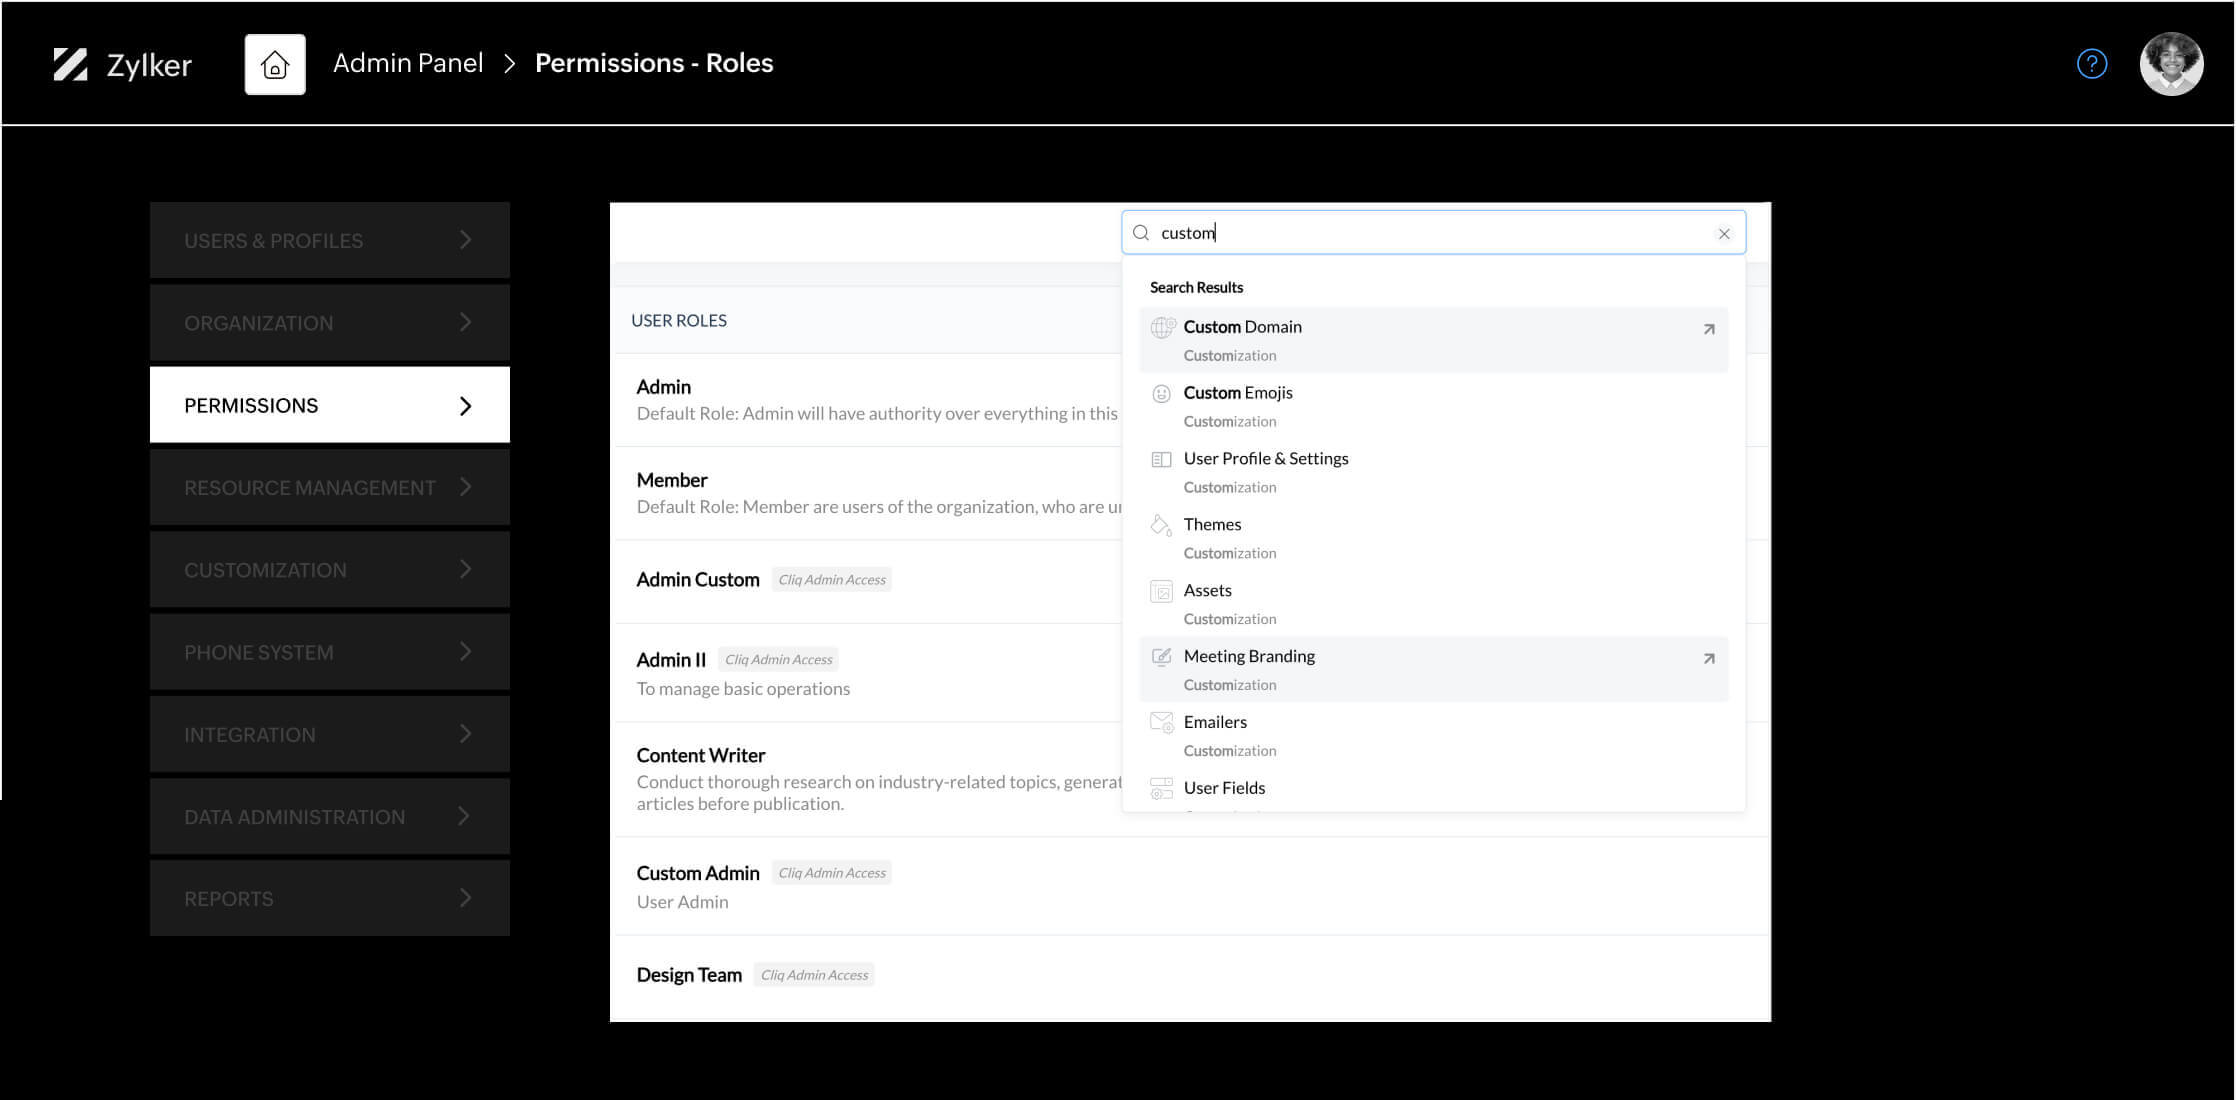Expand the ORGANIZATION menu section
The width and height of the screenshot is (2236, 1100).
click(x=329, y=322)
